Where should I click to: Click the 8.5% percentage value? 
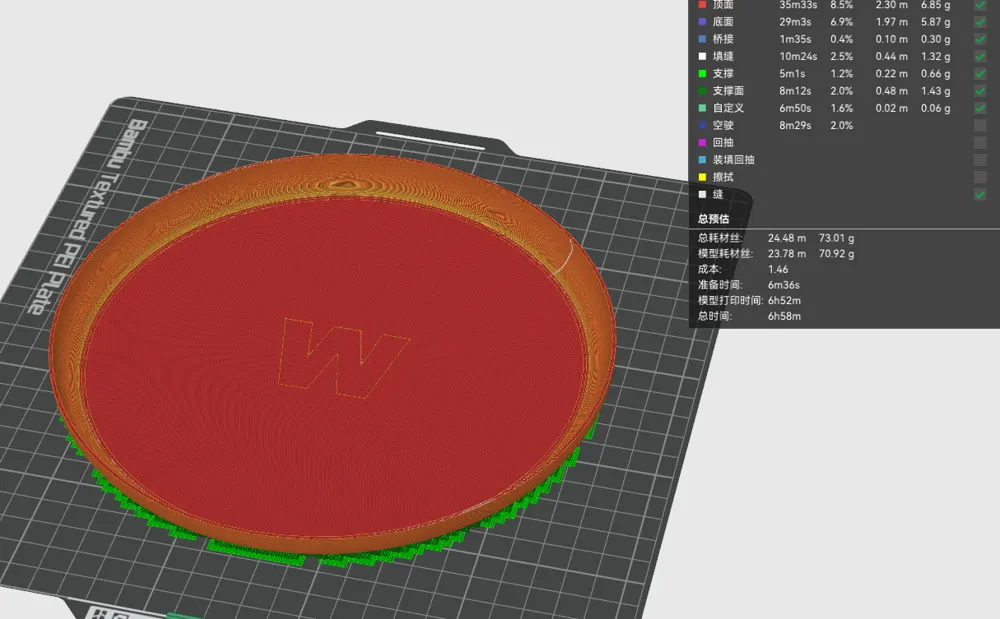[841, 4]
